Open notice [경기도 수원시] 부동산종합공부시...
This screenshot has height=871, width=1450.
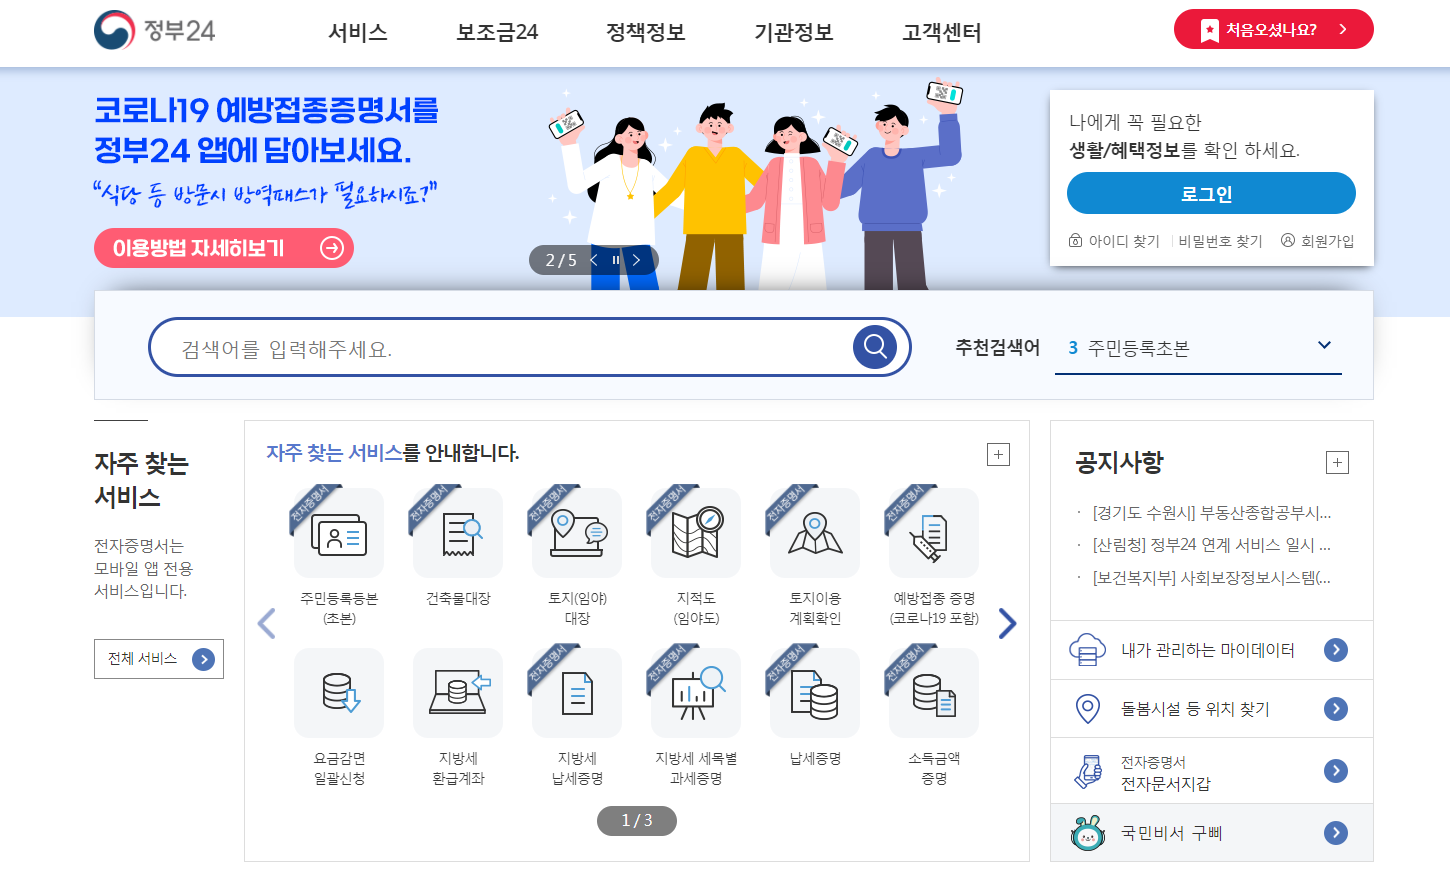click(1211, 513)
